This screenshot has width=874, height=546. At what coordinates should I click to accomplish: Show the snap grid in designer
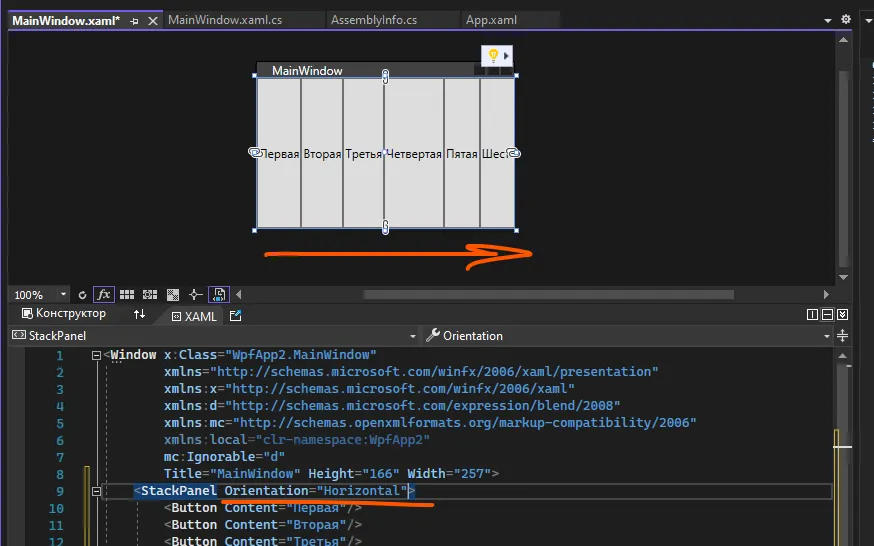tap(127, 294)
